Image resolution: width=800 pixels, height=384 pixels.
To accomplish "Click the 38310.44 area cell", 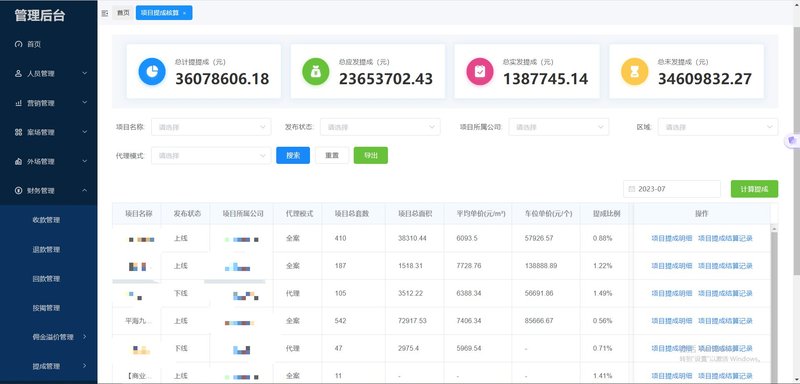I will [x=412, y=238].
